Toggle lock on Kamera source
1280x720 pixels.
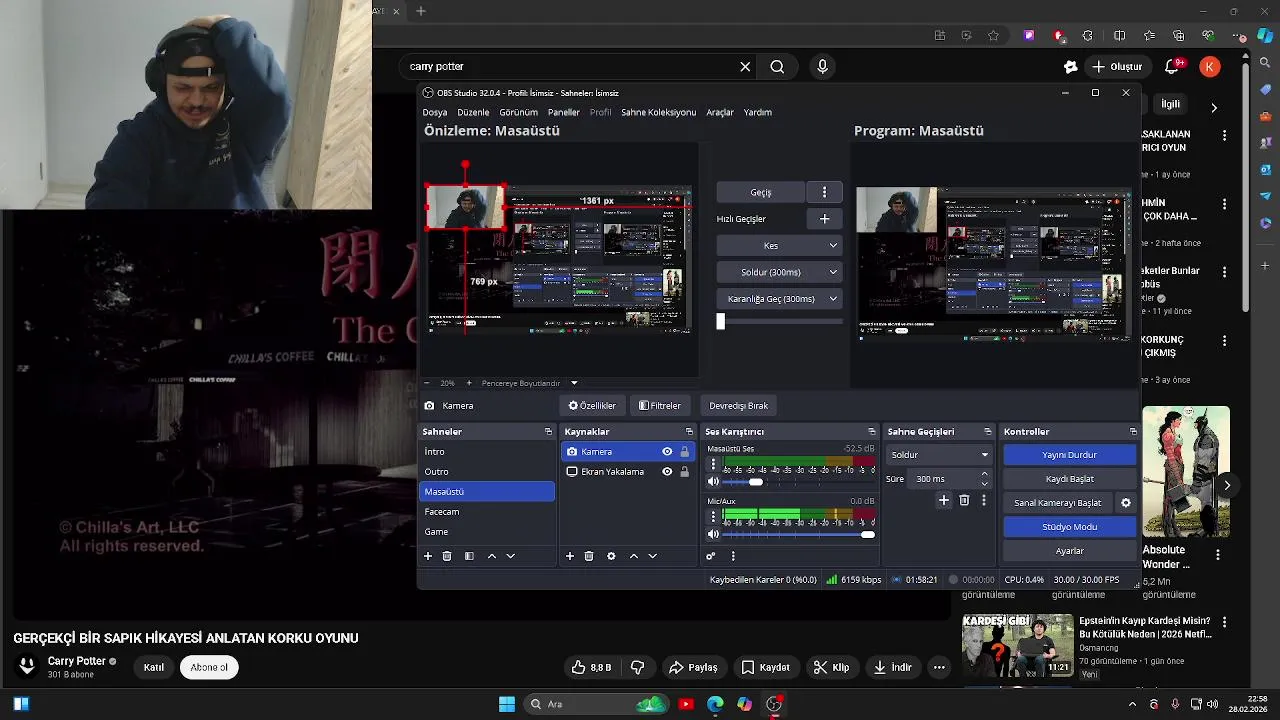point(685,452)
